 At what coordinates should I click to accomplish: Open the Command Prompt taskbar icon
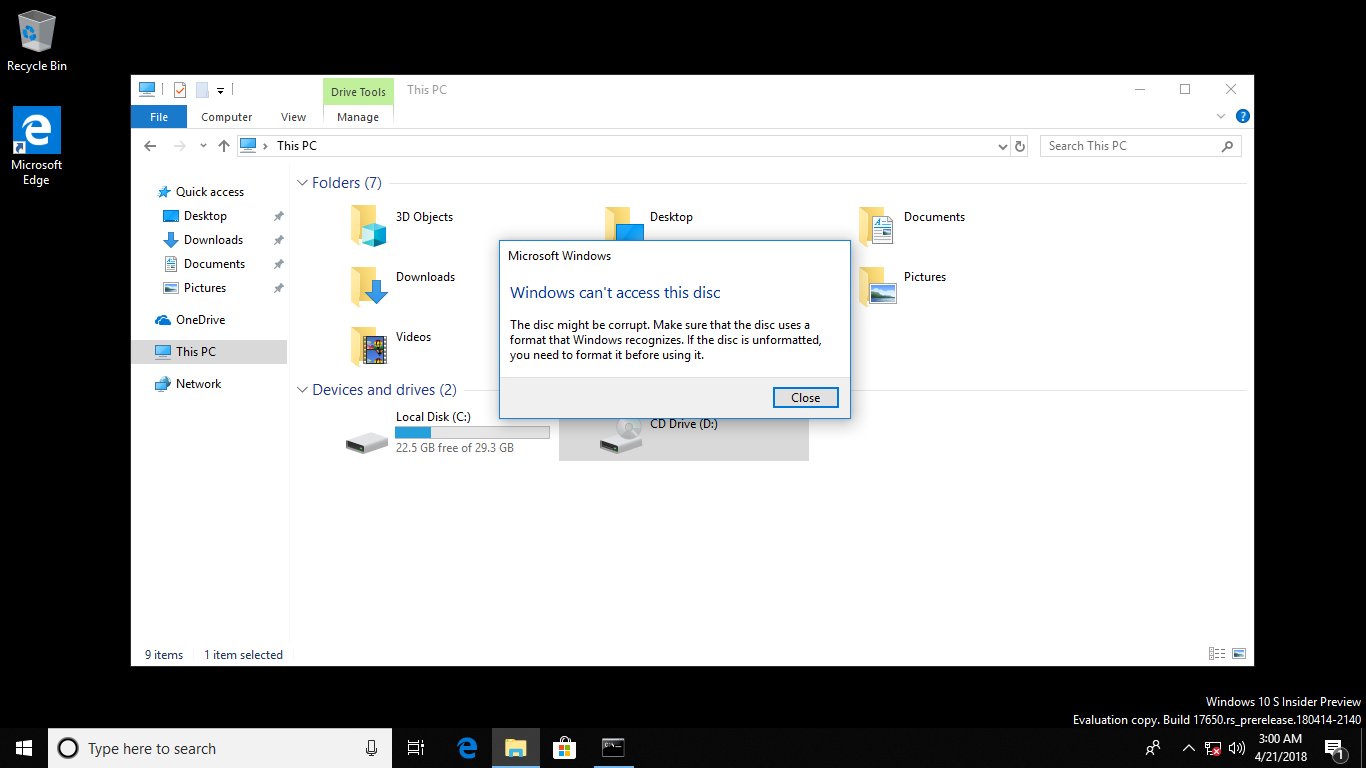click(x=613, y=748)
